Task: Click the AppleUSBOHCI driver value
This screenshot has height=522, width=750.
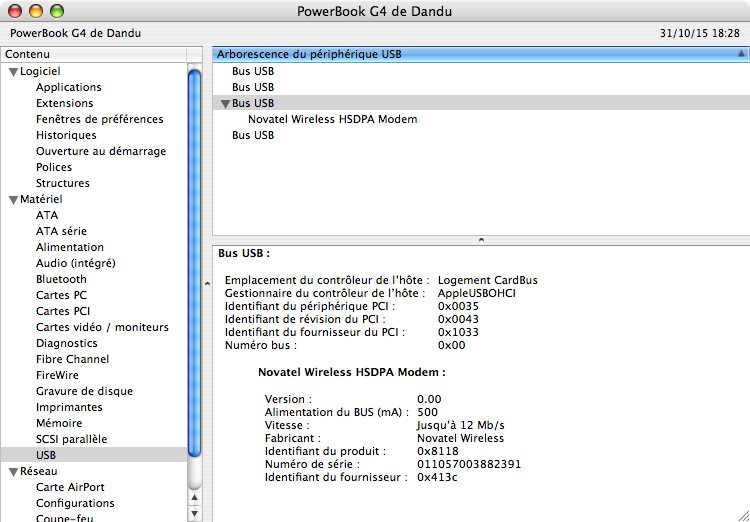Action: tap(476, 293)
